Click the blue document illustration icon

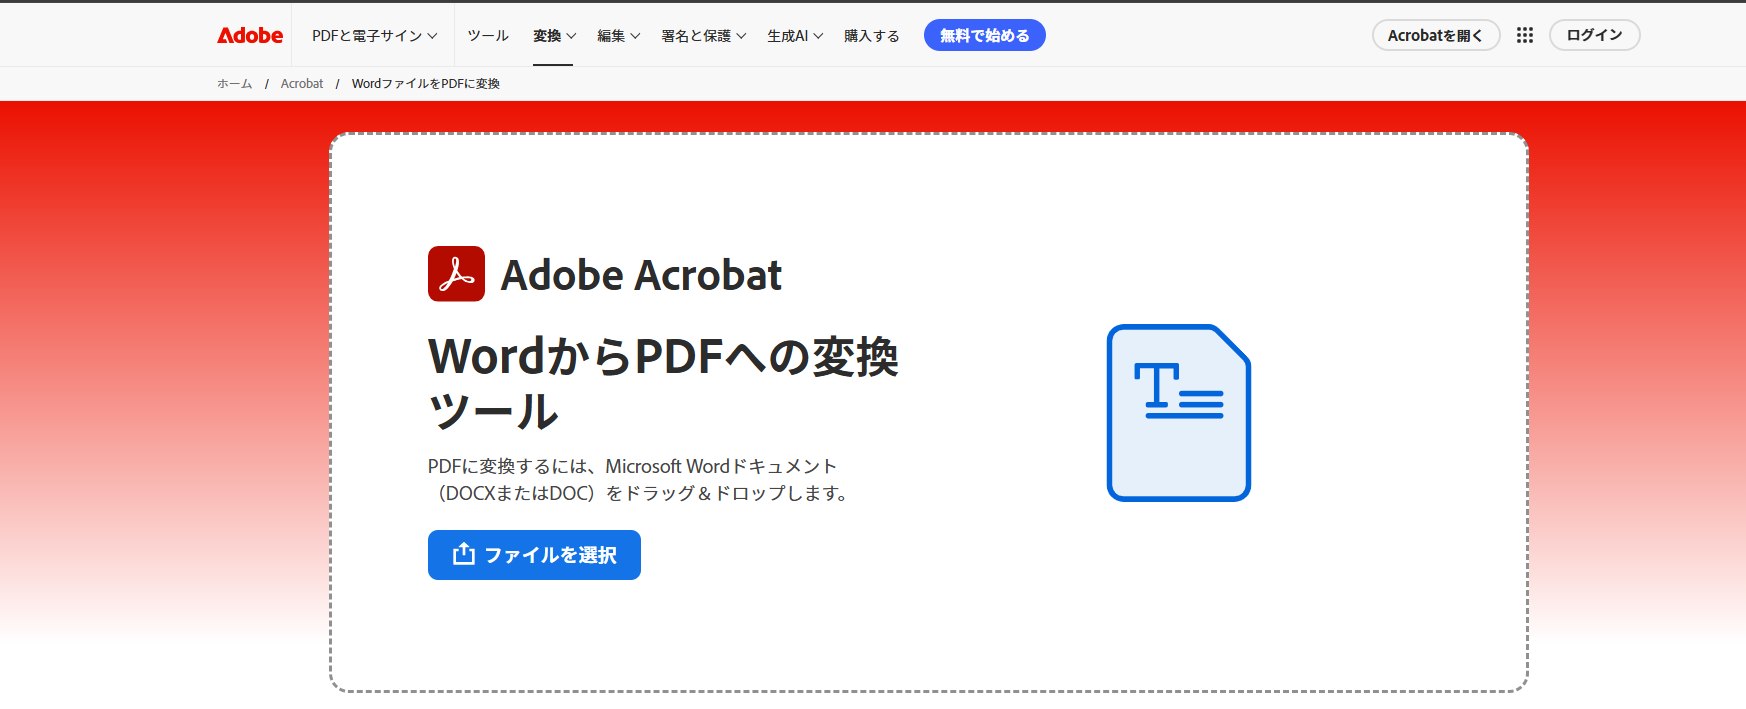tap(1179, 413)
